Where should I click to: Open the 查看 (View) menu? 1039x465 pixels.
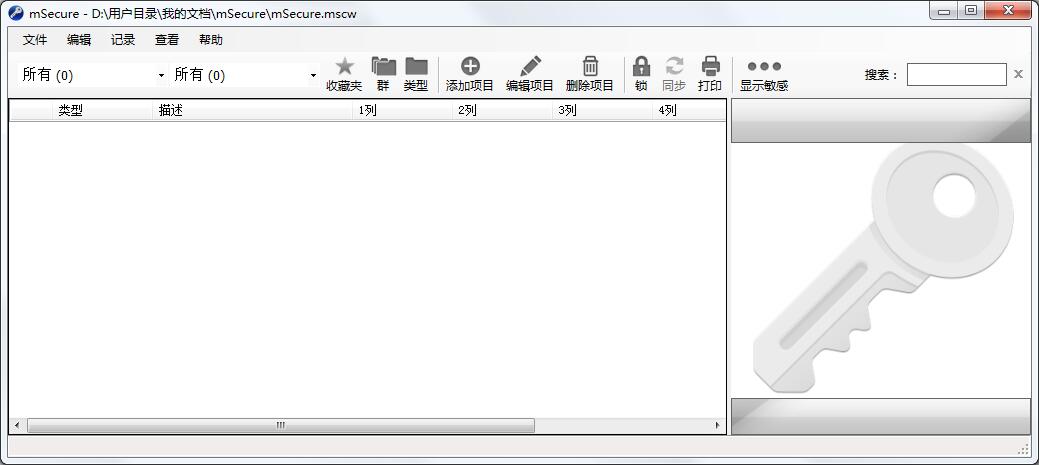167,40
